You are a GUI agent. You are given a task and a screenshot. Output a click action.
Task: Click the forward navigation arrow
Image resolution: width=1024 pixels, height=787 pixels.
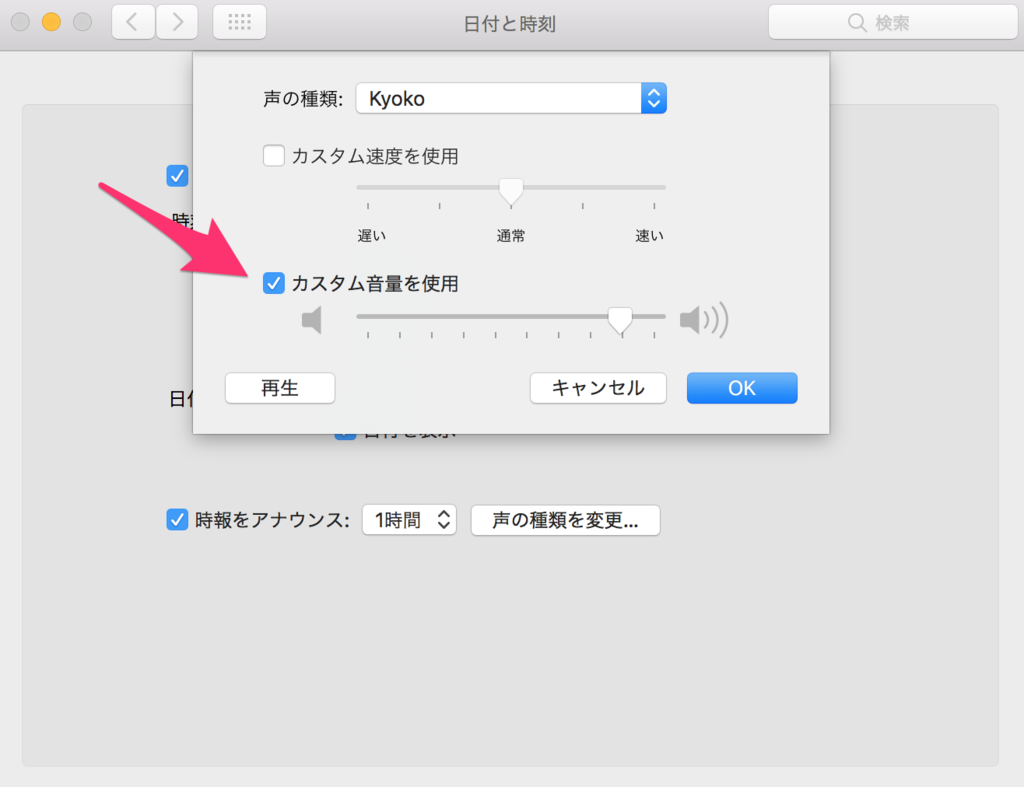pyautogui.click(x=177, y=22)
